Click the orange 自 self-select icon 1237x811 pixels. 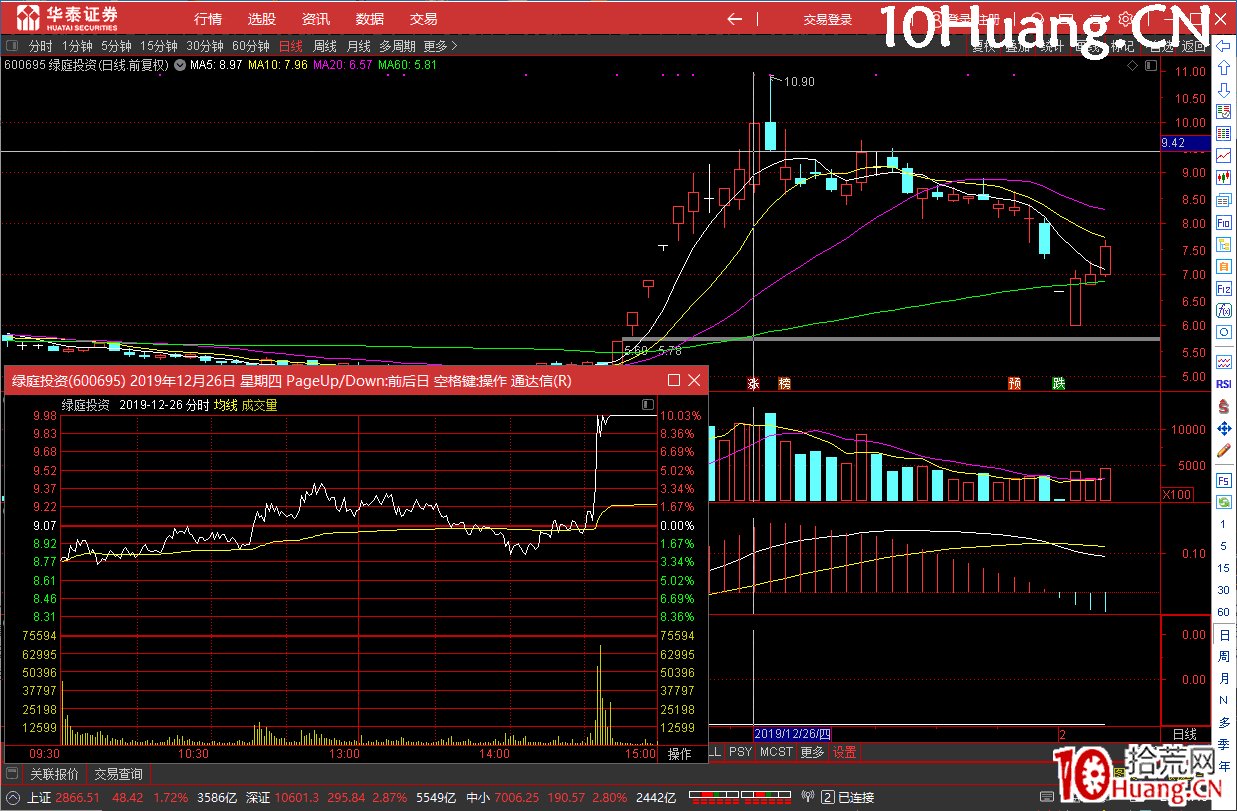pos(1223,267)
